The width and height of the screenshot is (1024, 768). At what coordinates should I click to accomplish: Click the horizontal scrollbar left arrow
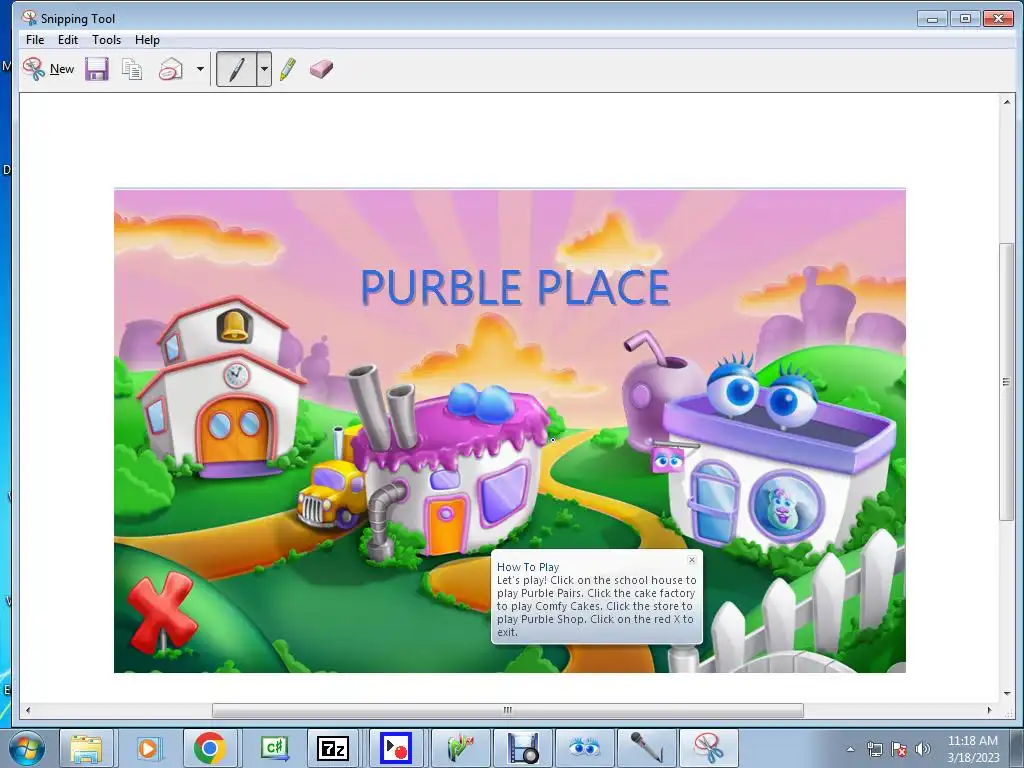point(27,710)
